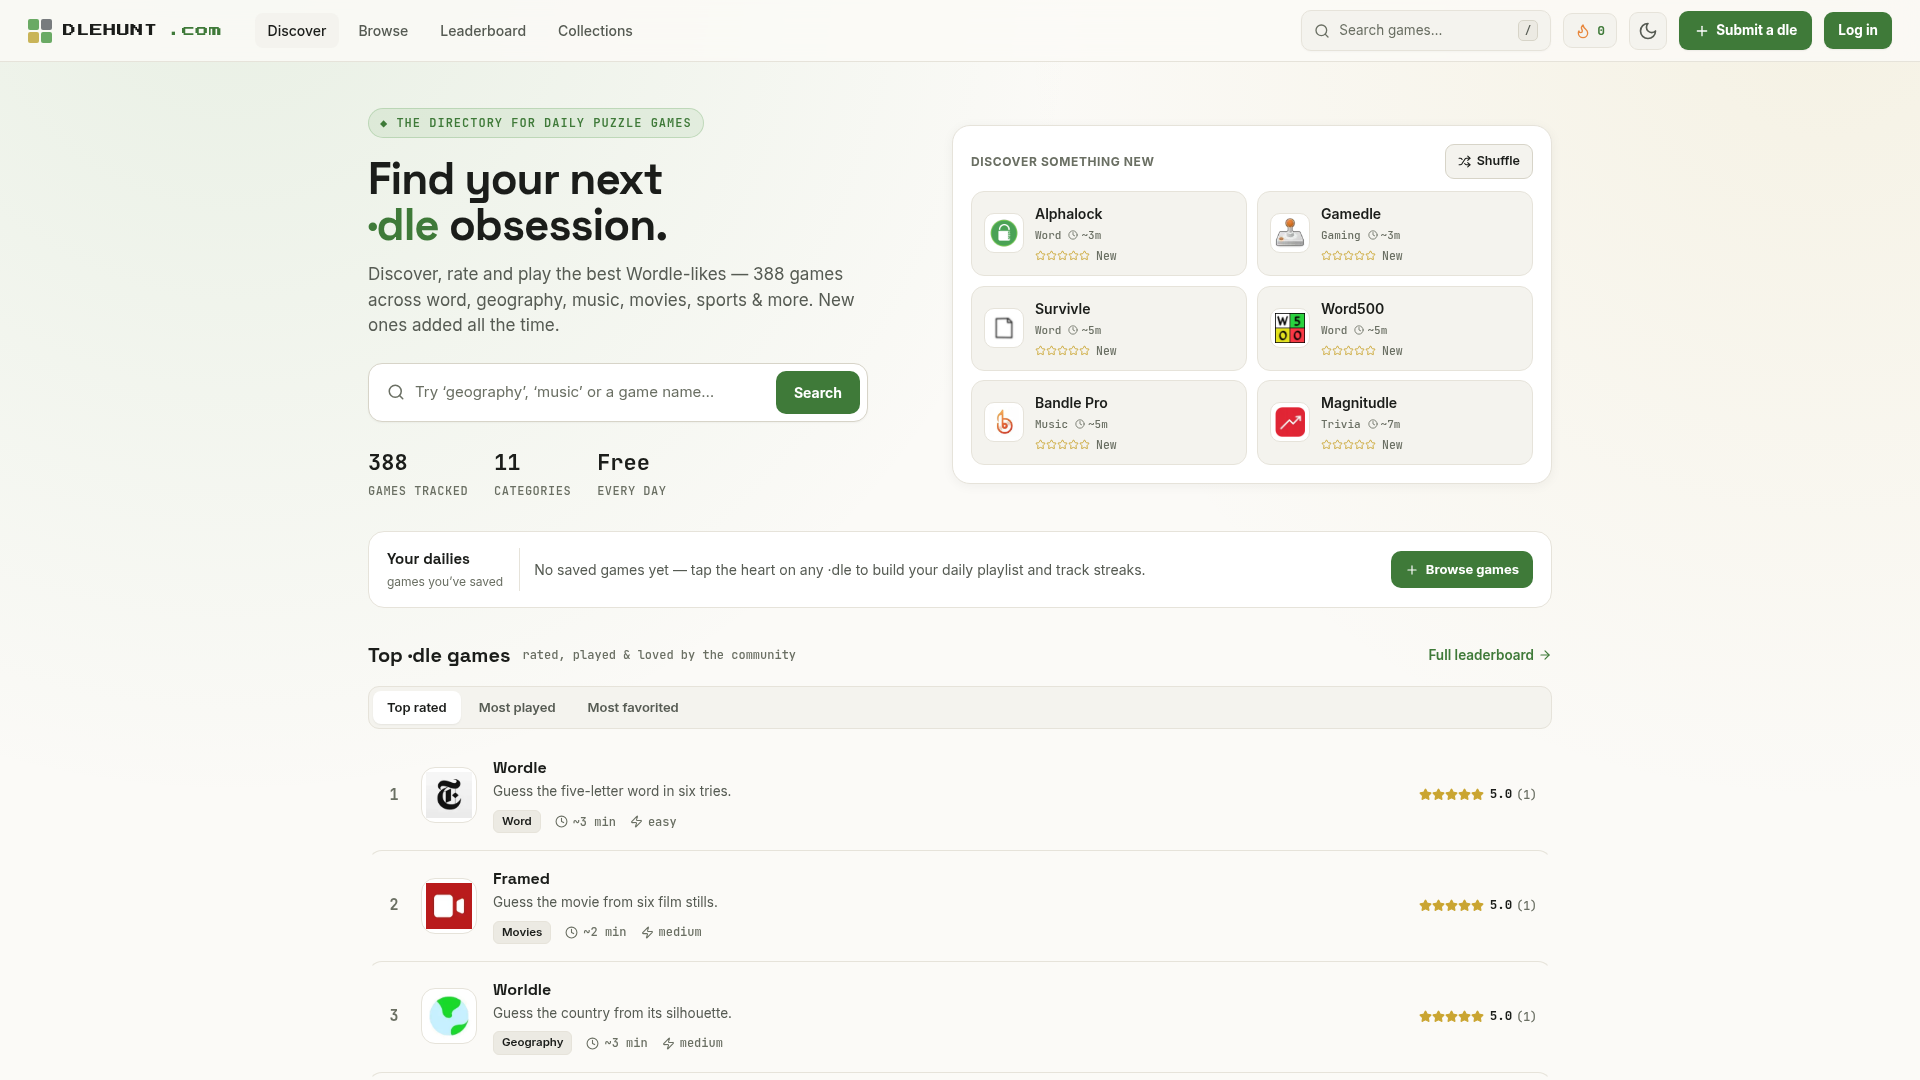Click the Worldle globe icon
The width and height of the screenshot is (1920, 1080).
449,1016
